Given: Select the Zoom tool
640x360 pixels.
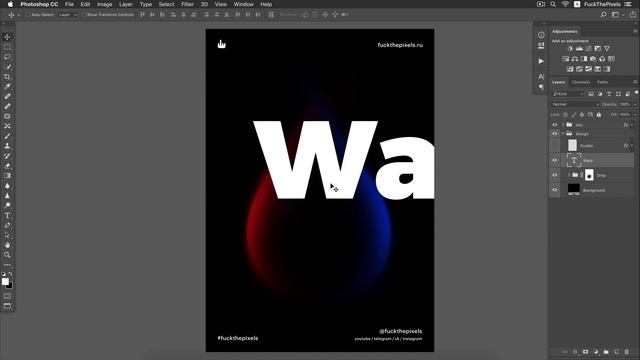Looking at the screenshot, I should point(7,255).
